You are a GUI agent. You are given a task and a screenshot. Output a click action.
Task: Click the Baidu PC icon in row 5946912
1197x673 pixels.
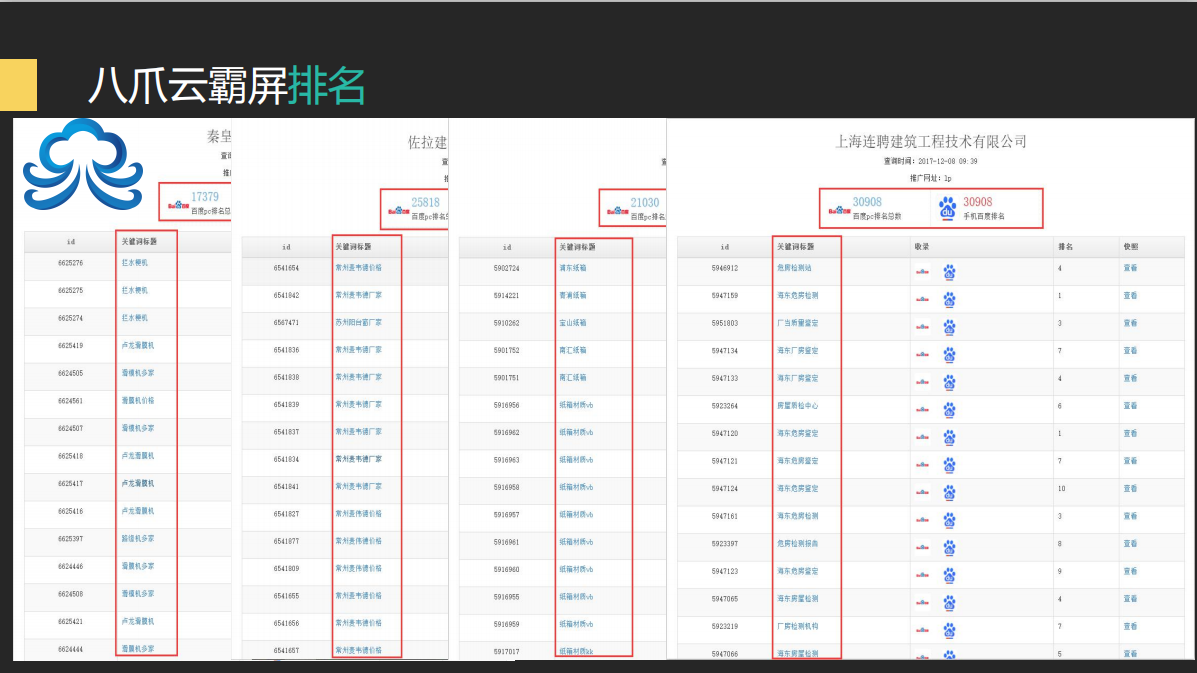pyautogui.click(x=922, y=272)
